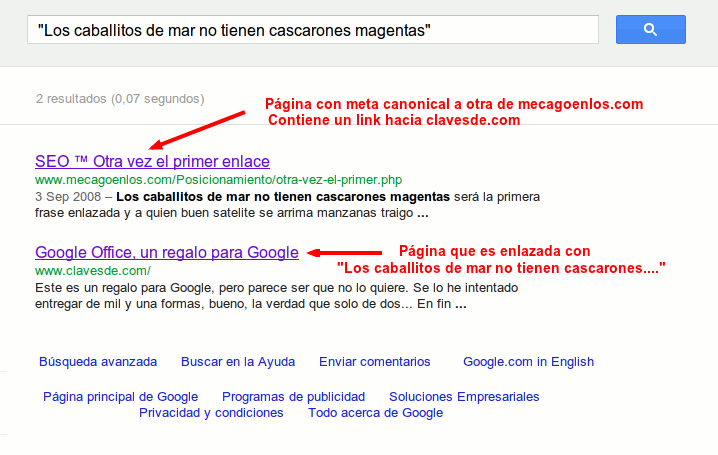Click the mecagoenlos.com green URL
Screen dimensions: 718x455
(x=218, y=180)
